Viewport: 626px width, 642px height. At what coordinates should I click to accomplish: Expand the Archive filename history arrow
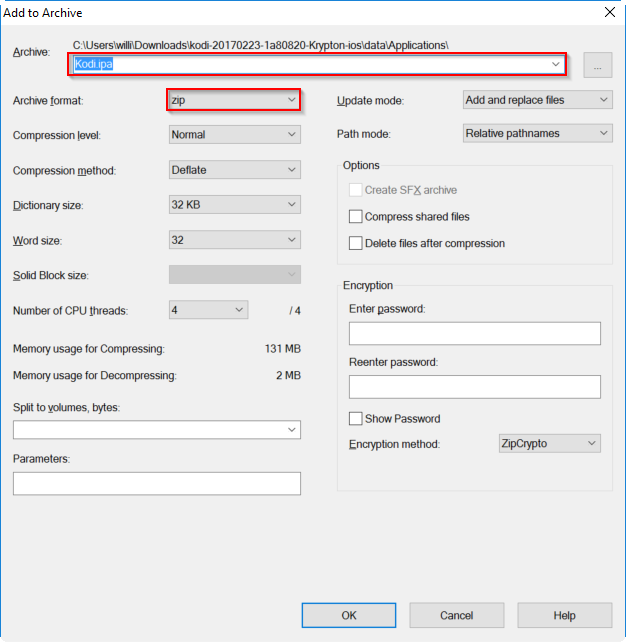pos(555,64)
